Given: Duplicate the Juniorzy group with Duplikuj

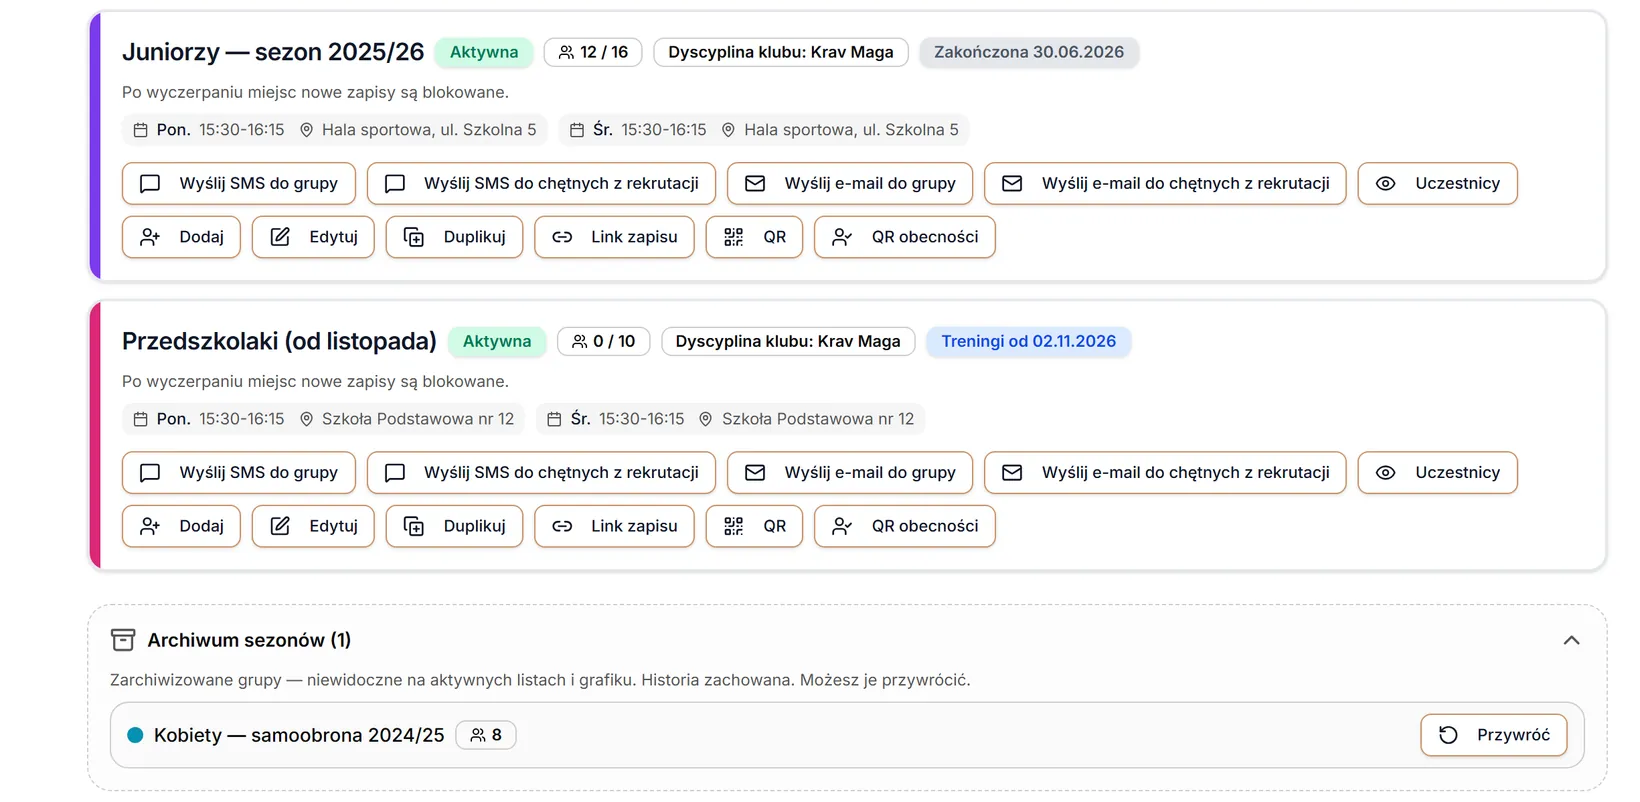Looking at the screenshot, I should pos(454,237).
